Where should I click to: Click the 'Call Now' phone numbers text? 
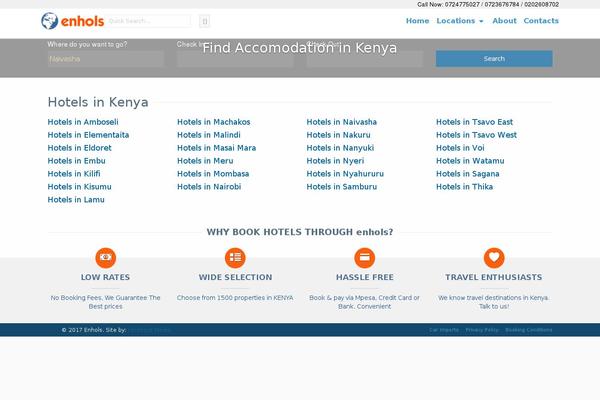[488, 5]
